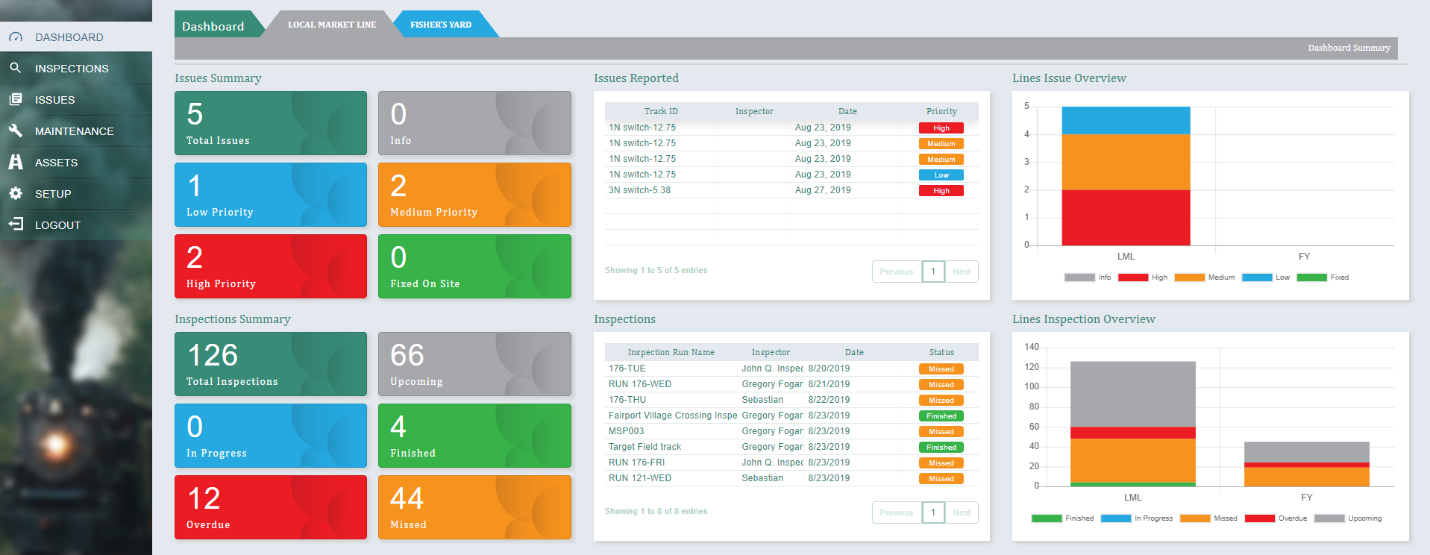
Task: Sort issues table by Priority column header
Action: [941, 111]
